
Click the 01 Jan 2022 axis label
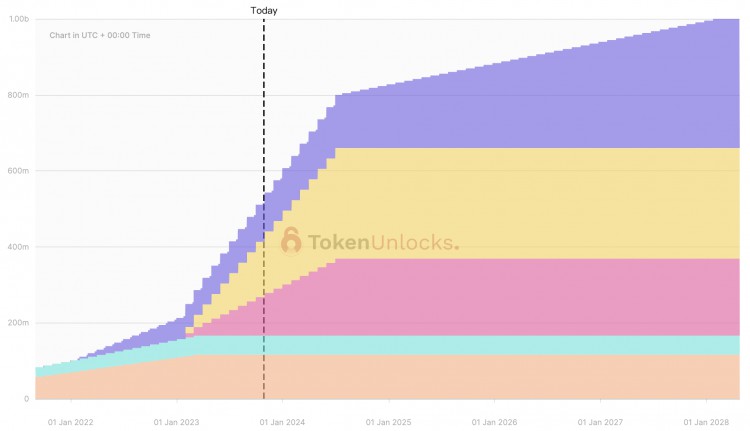[x=70, y=422]
